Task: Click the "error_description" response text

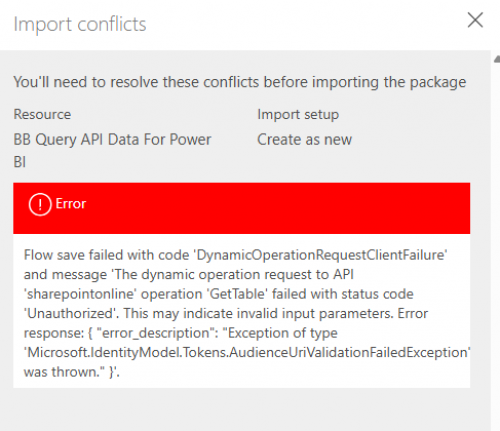Action: point(158,333)
